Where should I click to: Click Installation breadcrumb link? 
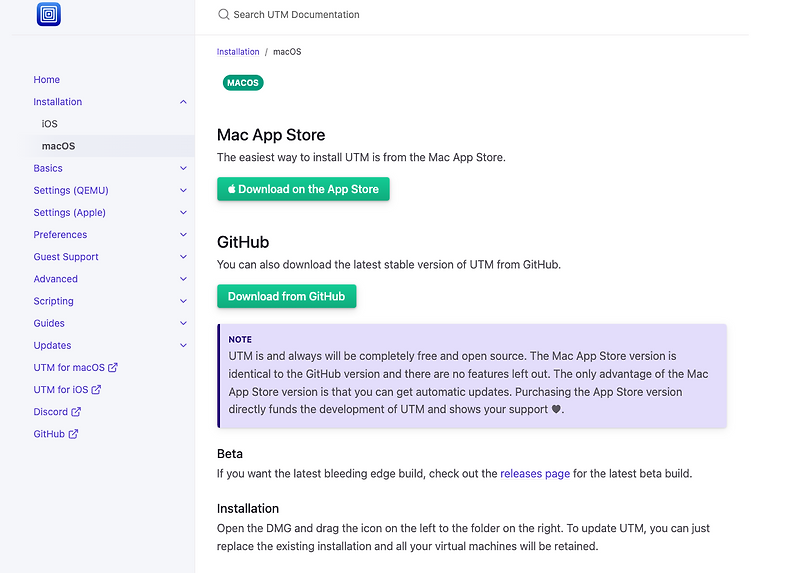238,52
